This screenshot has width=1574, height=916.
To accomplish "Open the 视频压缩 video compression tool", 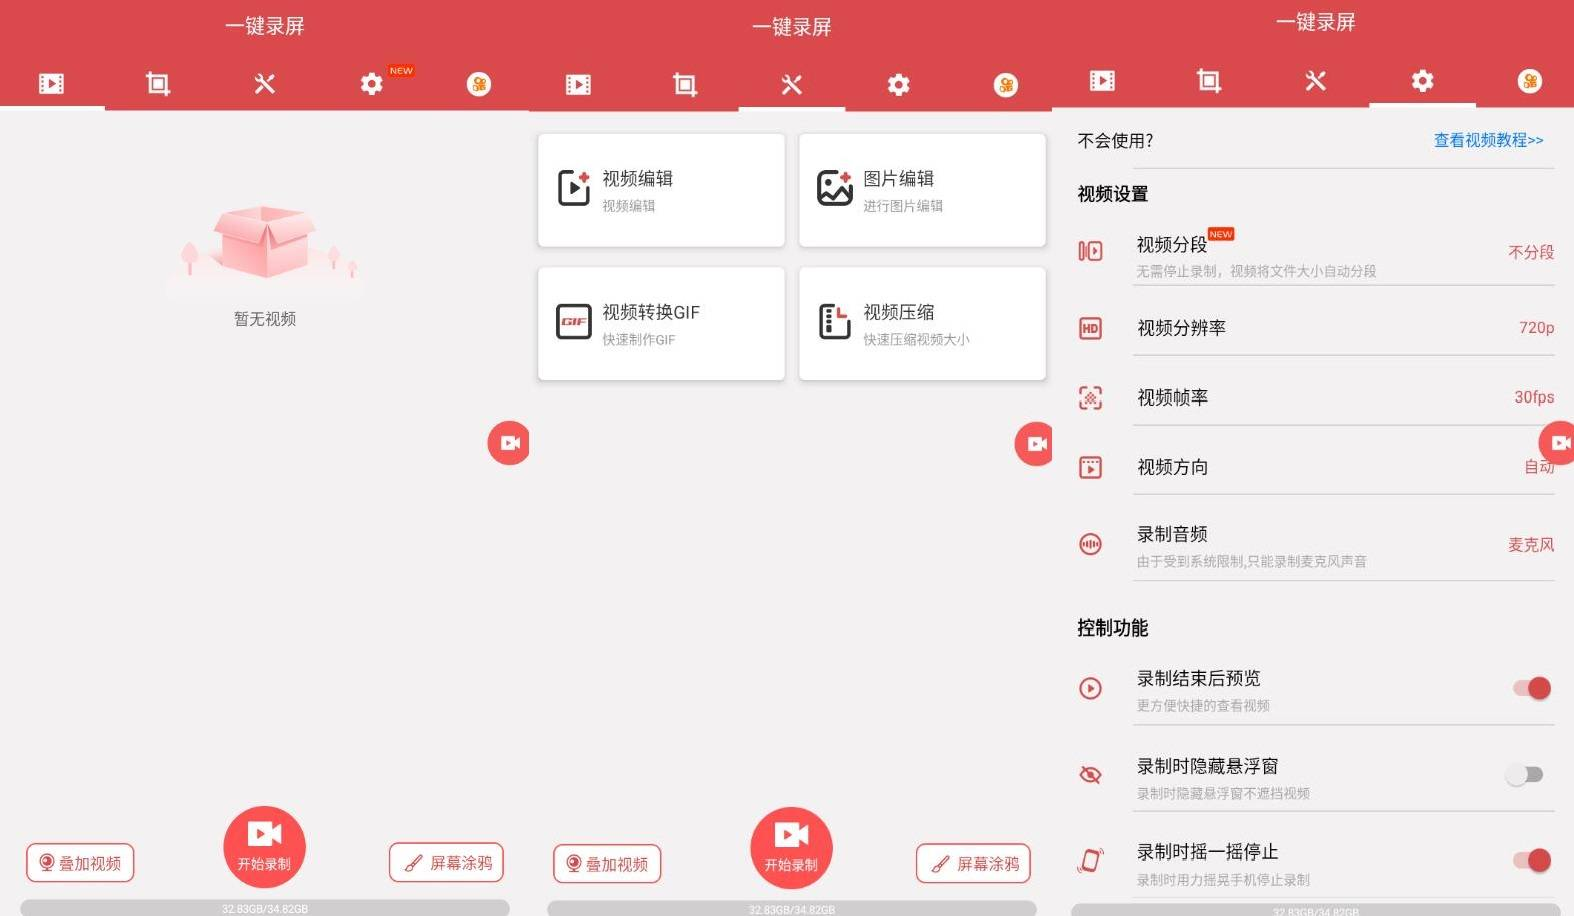I will point(921,323).
